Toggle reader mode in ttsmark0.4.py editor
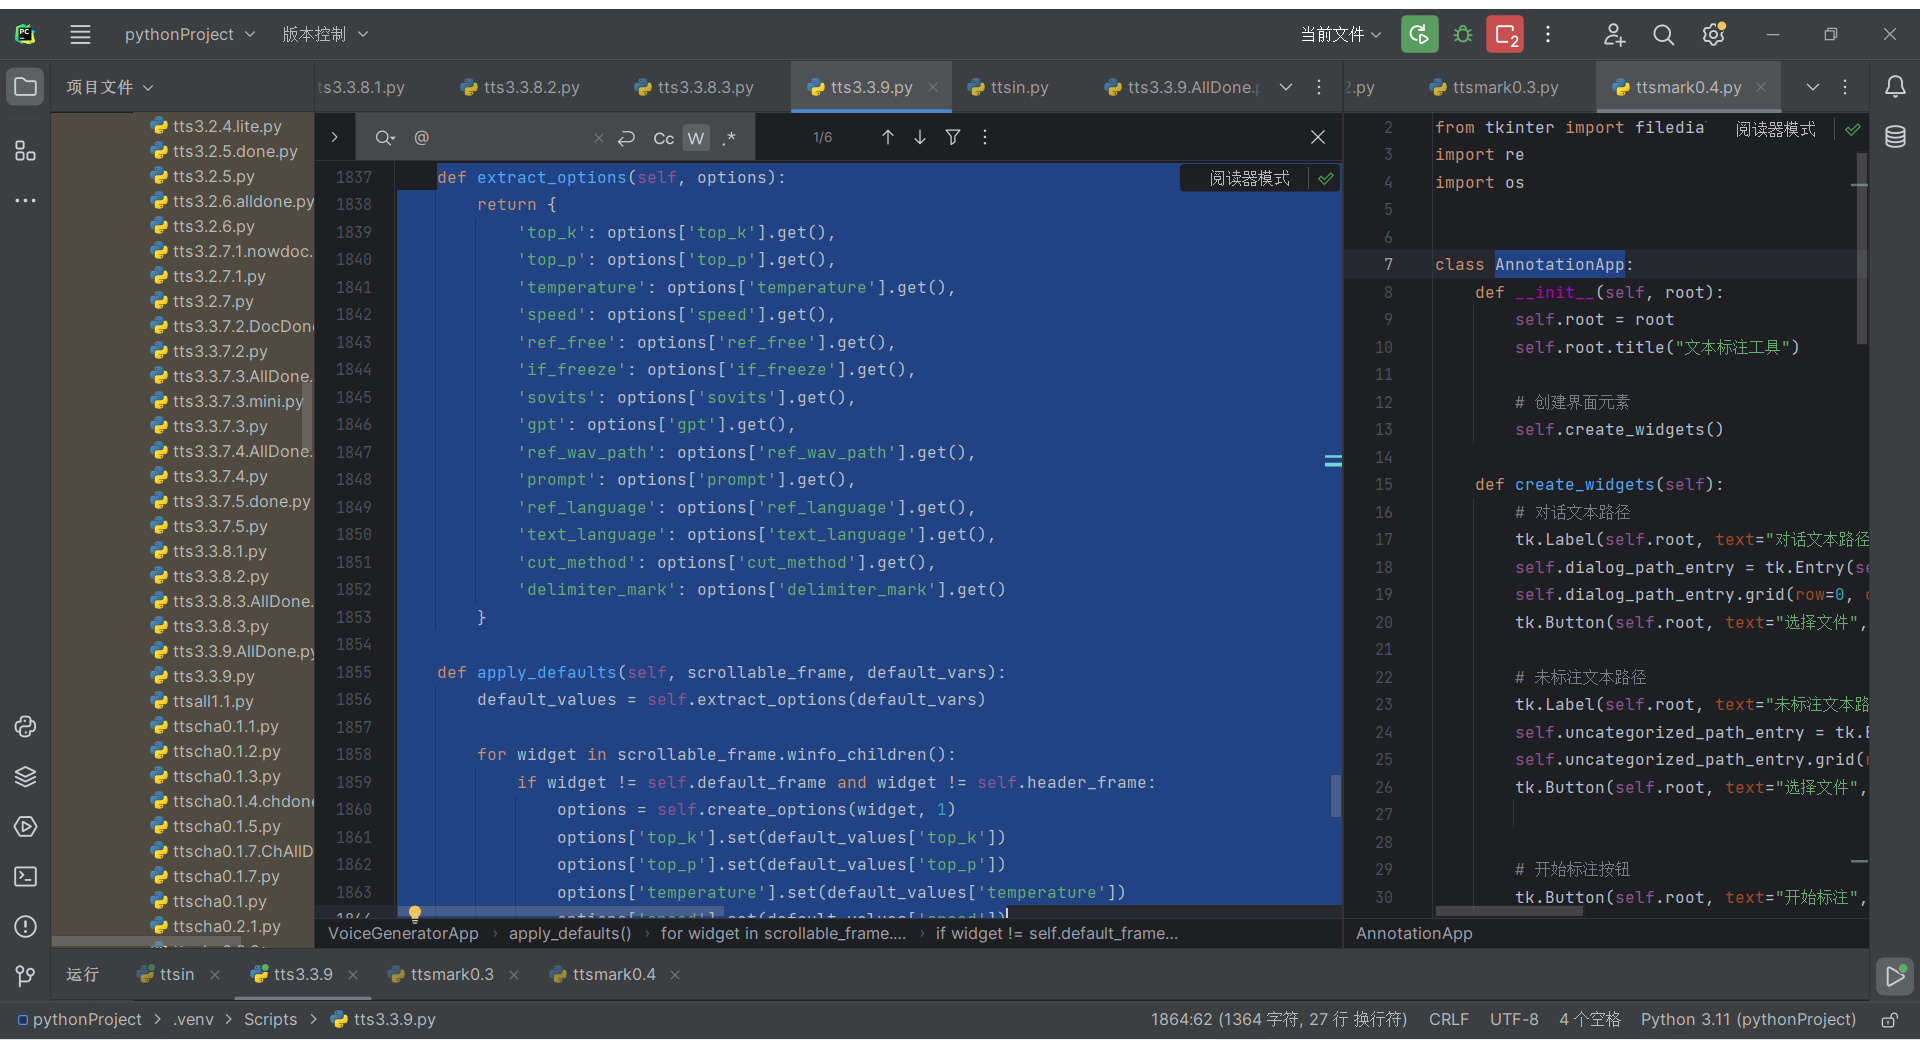Image resolution: width=1920 pixels, height=1040 pixels. click(1775, 129)
